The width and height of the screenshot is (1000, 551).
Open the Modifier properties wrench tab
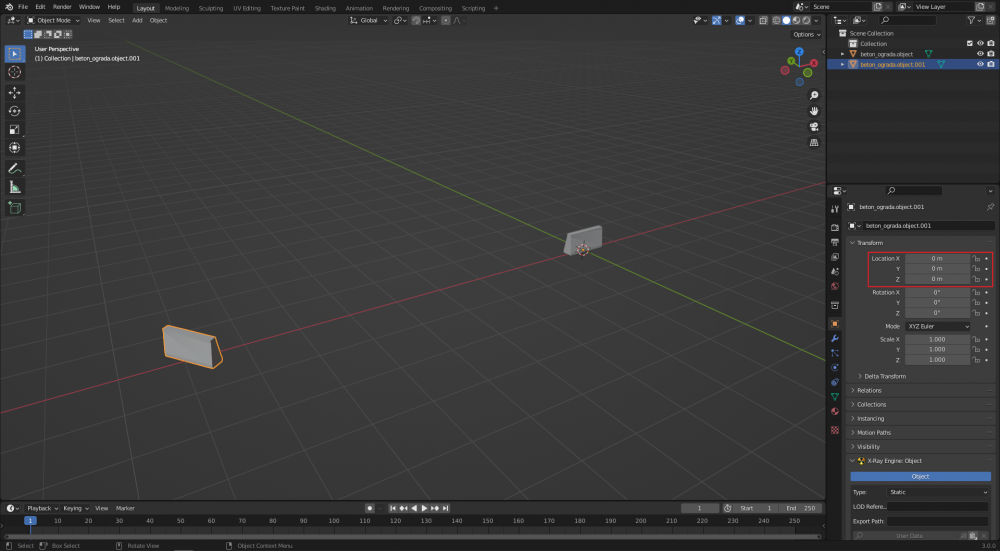[835, 338]
